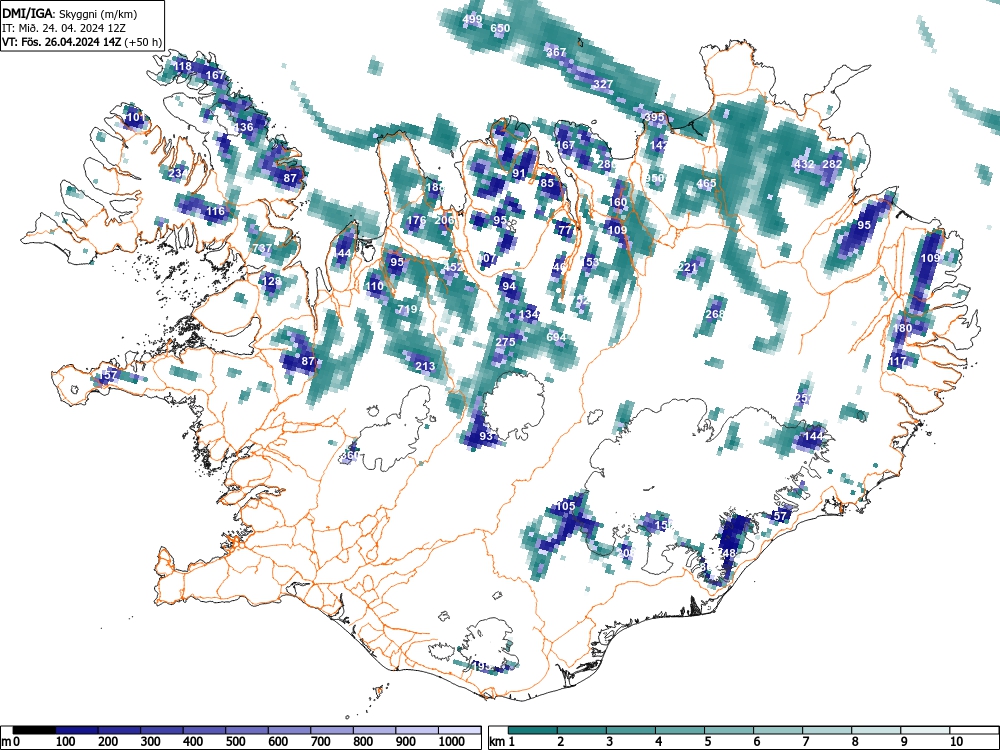This screenshot has width=1000, height=750.
Task: Select the 395 value on the map
Action: tap(654, 117)
